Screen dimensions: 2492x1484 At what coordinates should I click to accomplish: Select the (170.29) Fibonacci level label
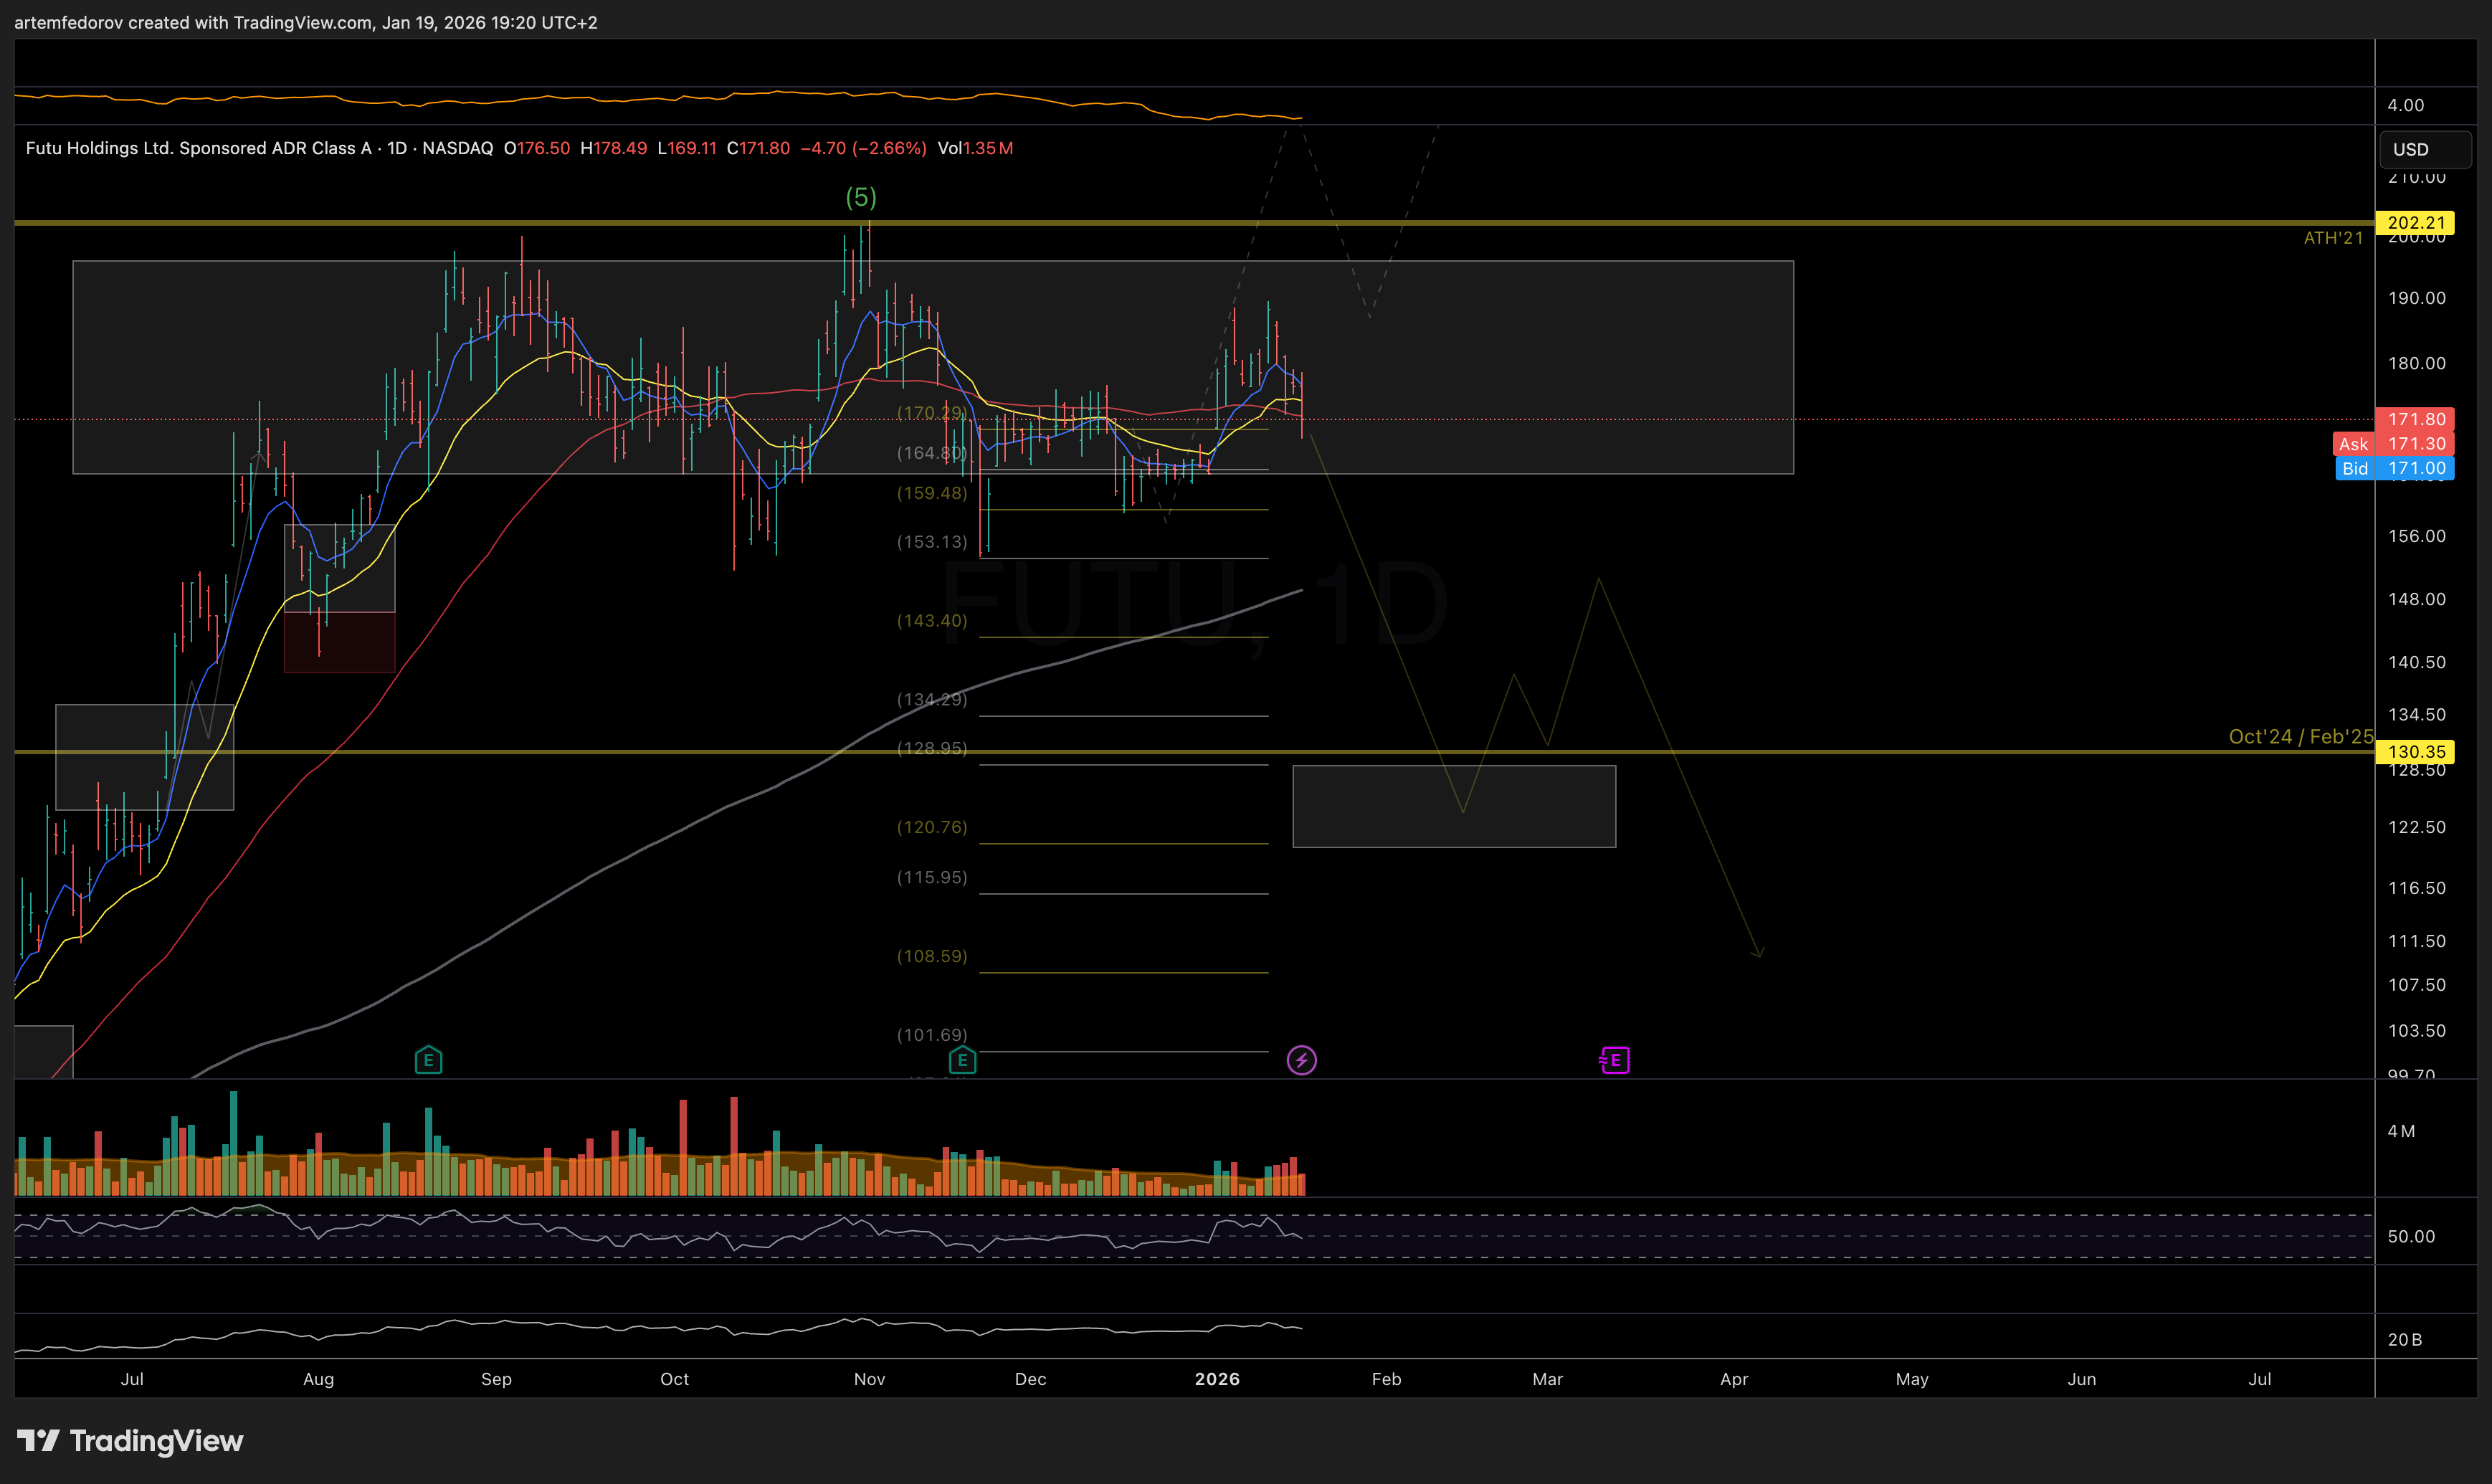tap(932, 412)
